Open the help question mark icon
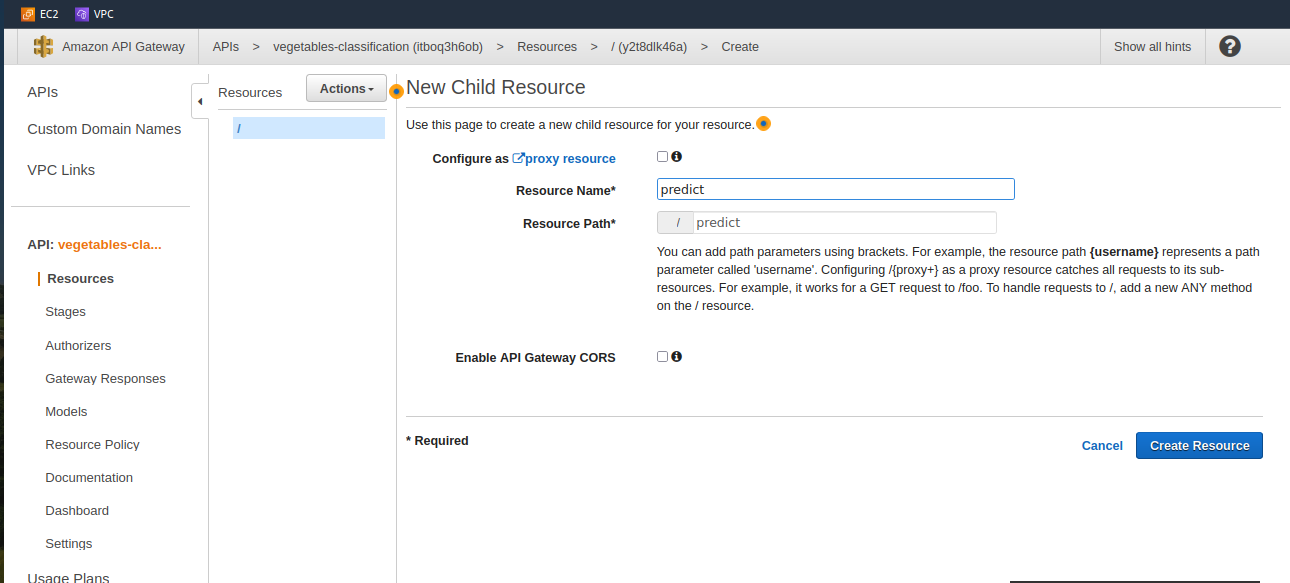Viewport: 1290px width, 583px height. tap(1230, 46)
